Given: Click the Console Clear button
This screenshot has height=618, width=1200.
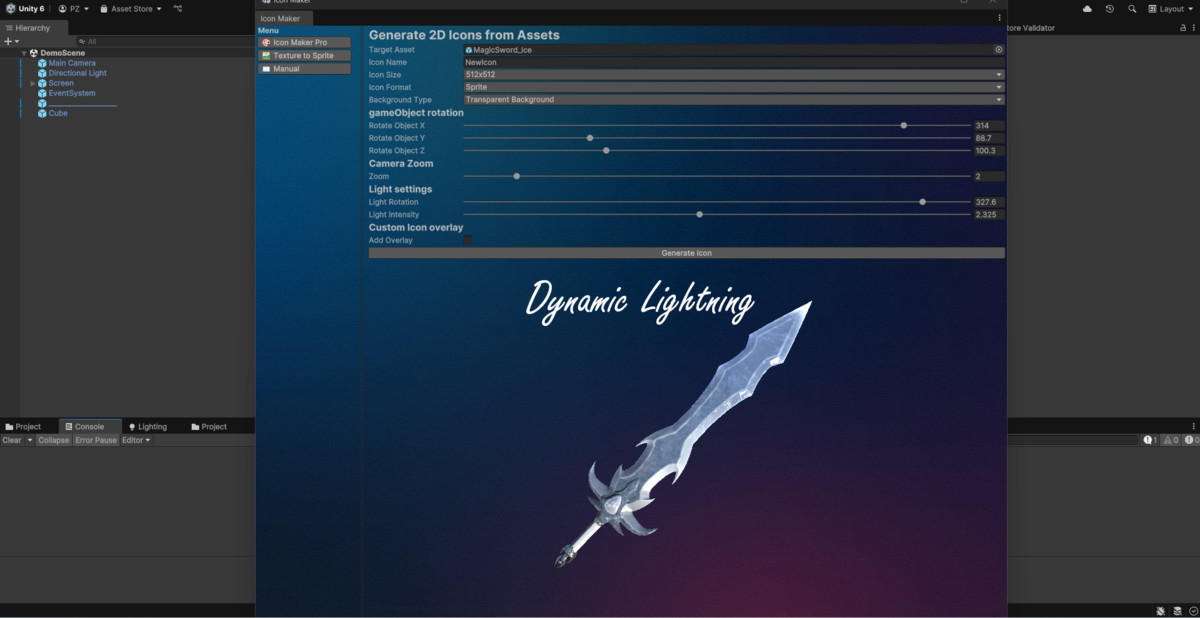Looking at the screenshot, I should 12,440.
